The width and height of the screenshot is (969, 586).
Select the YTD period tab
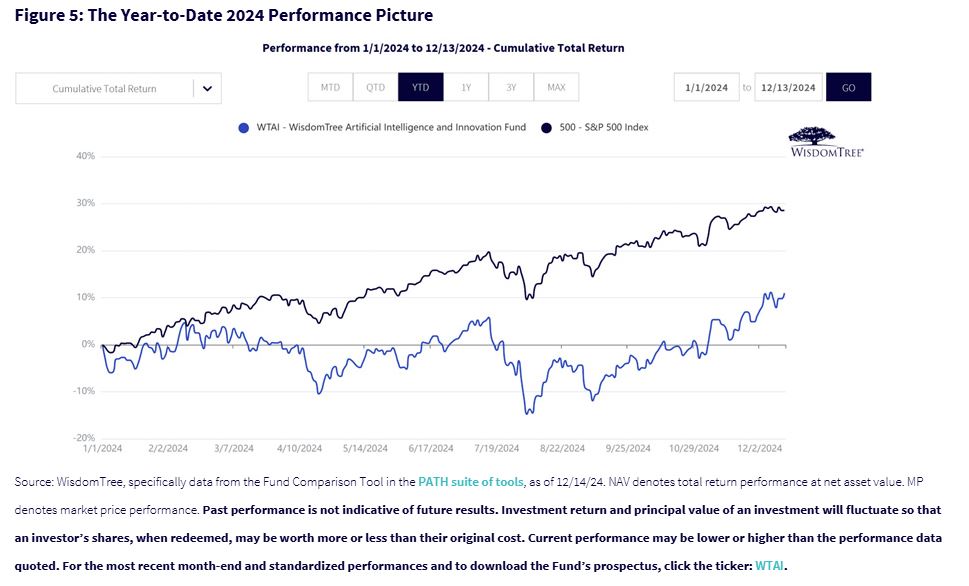tap(420, 87)
